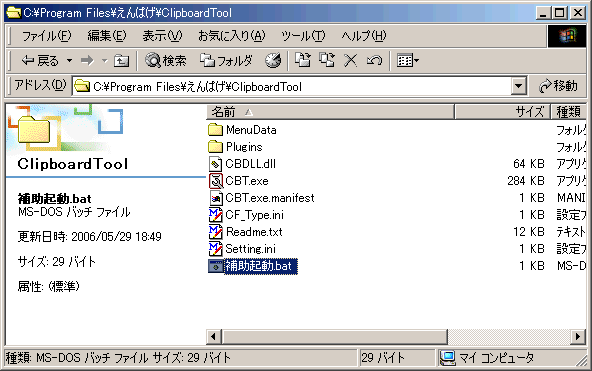Viewport: 592px width, 371px height.
Task: Select the CBT.exe application icon
Action: click(215, 181)
